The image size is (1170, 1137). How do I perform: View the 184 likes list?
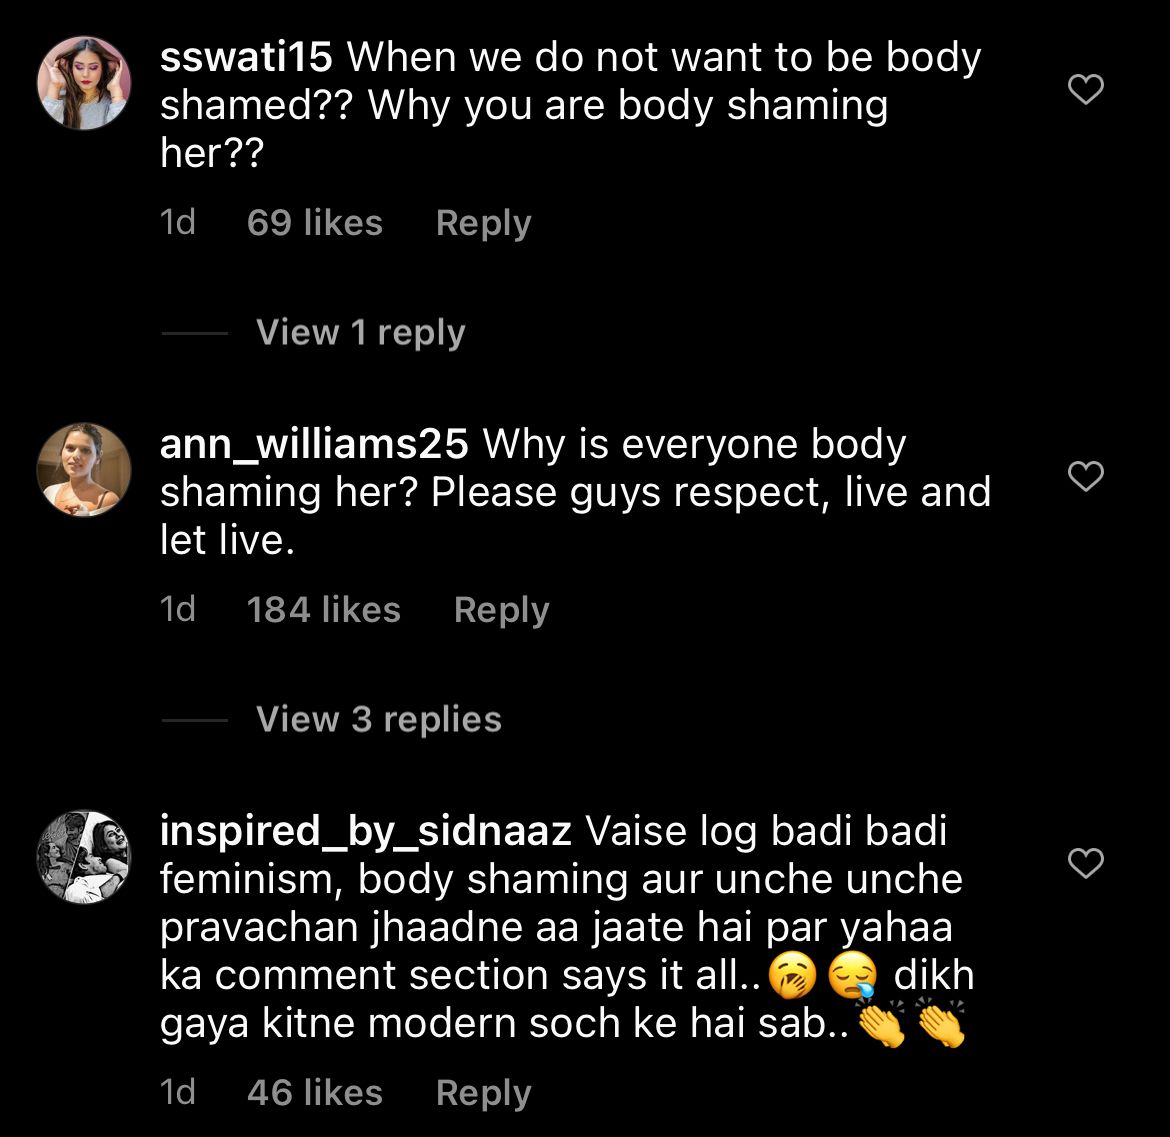coord(323,610)
